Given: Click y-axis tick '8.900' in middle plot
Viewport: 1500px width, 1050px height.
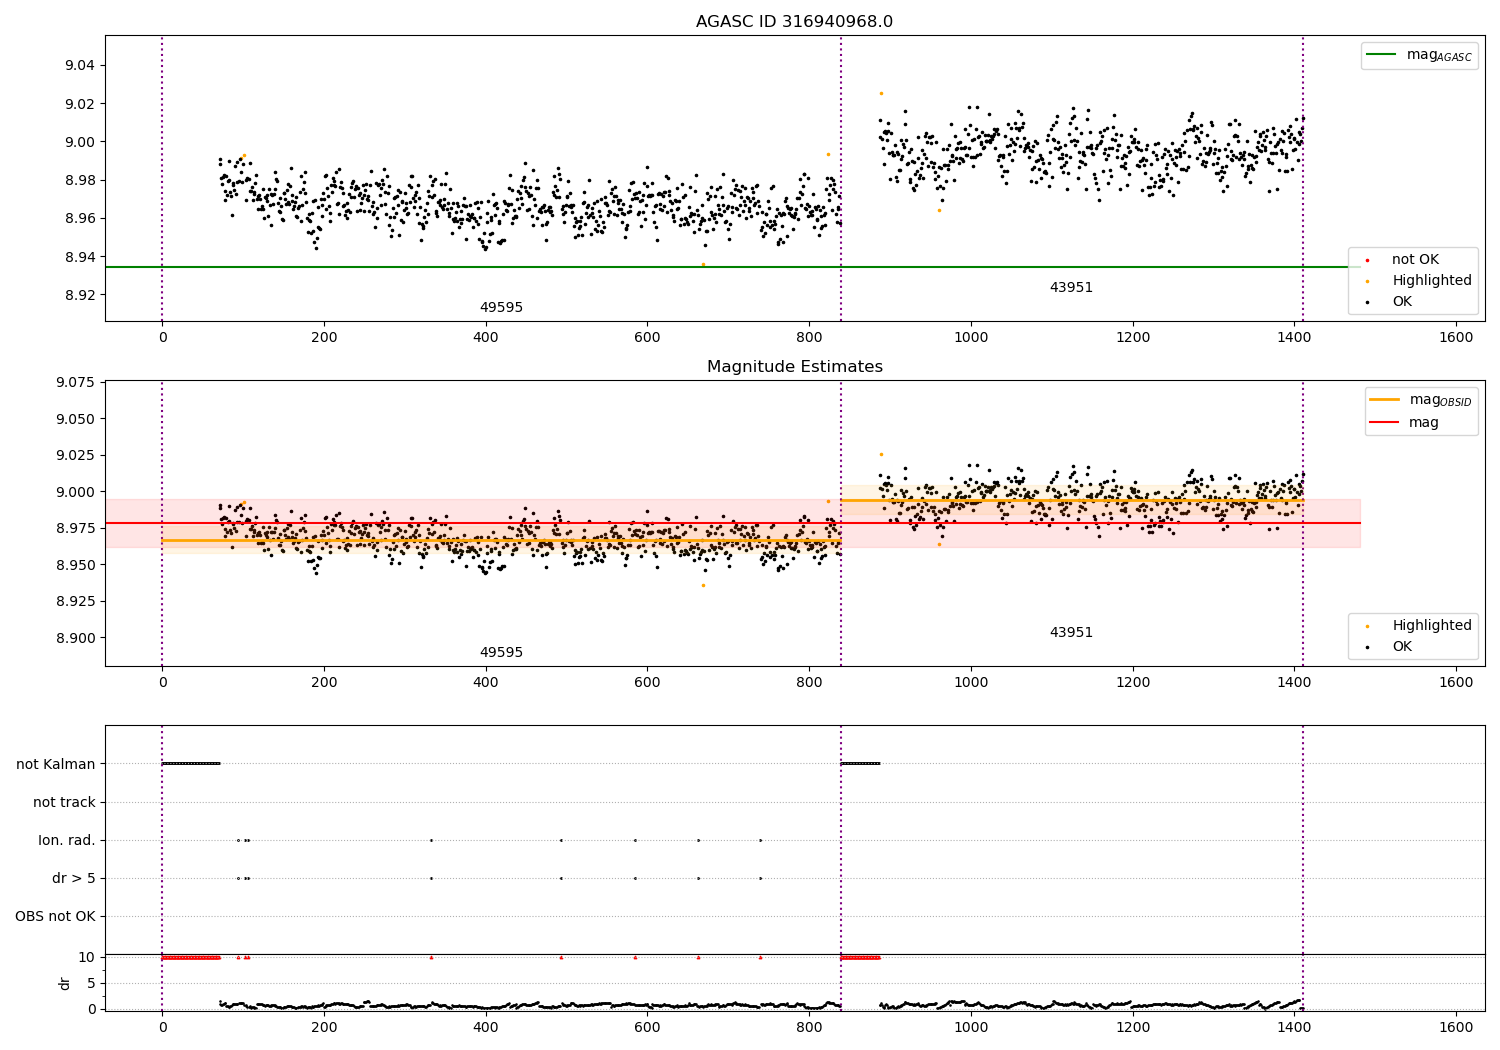Looking at the screenshot, I should 75,638.
